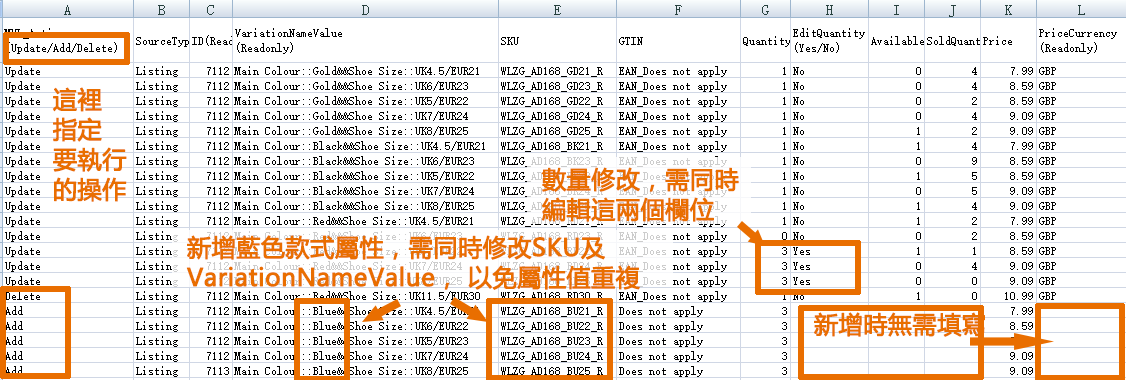Click the GTIN header cell
Viewport: 1126px width, 380px height.
[x=678, y=41]
